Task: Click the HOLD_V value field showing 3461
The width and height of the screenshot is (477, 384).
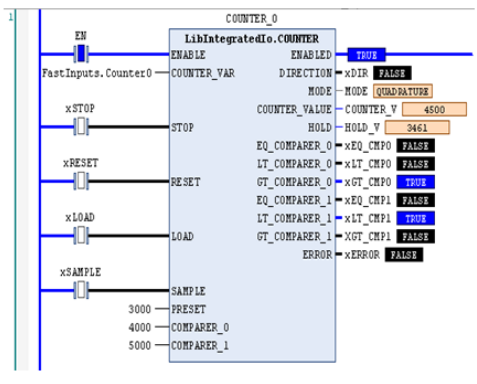Action: (417, 128)
